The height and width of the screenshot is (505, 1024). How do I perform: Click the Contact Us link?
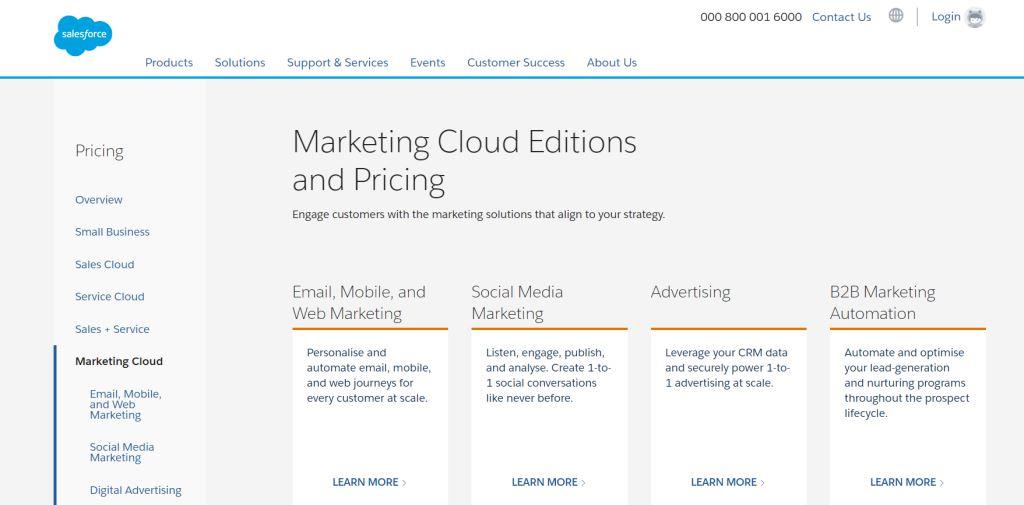coord(841,17)
